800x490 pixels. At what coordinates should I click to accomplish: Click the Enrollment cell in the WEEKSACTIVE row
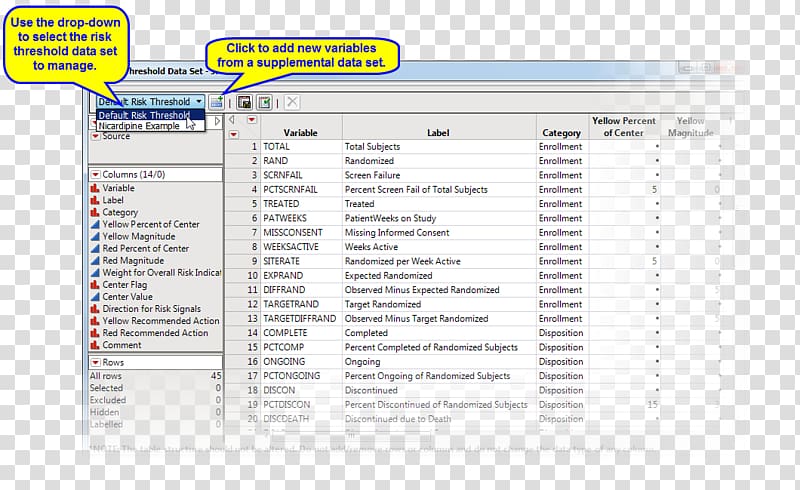pyautogui.click(x=560, y=247)
